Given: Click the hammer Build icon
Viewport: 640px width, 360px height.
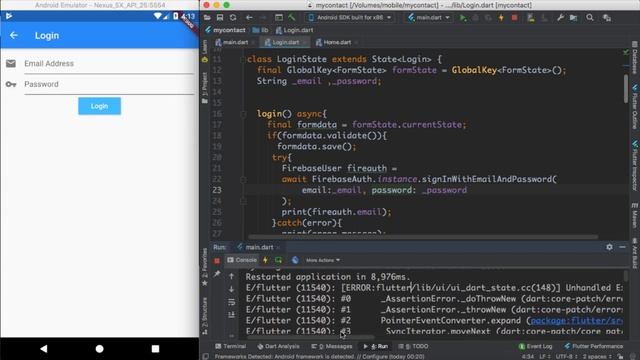Looking at the screenshot, I should point(292,18).
